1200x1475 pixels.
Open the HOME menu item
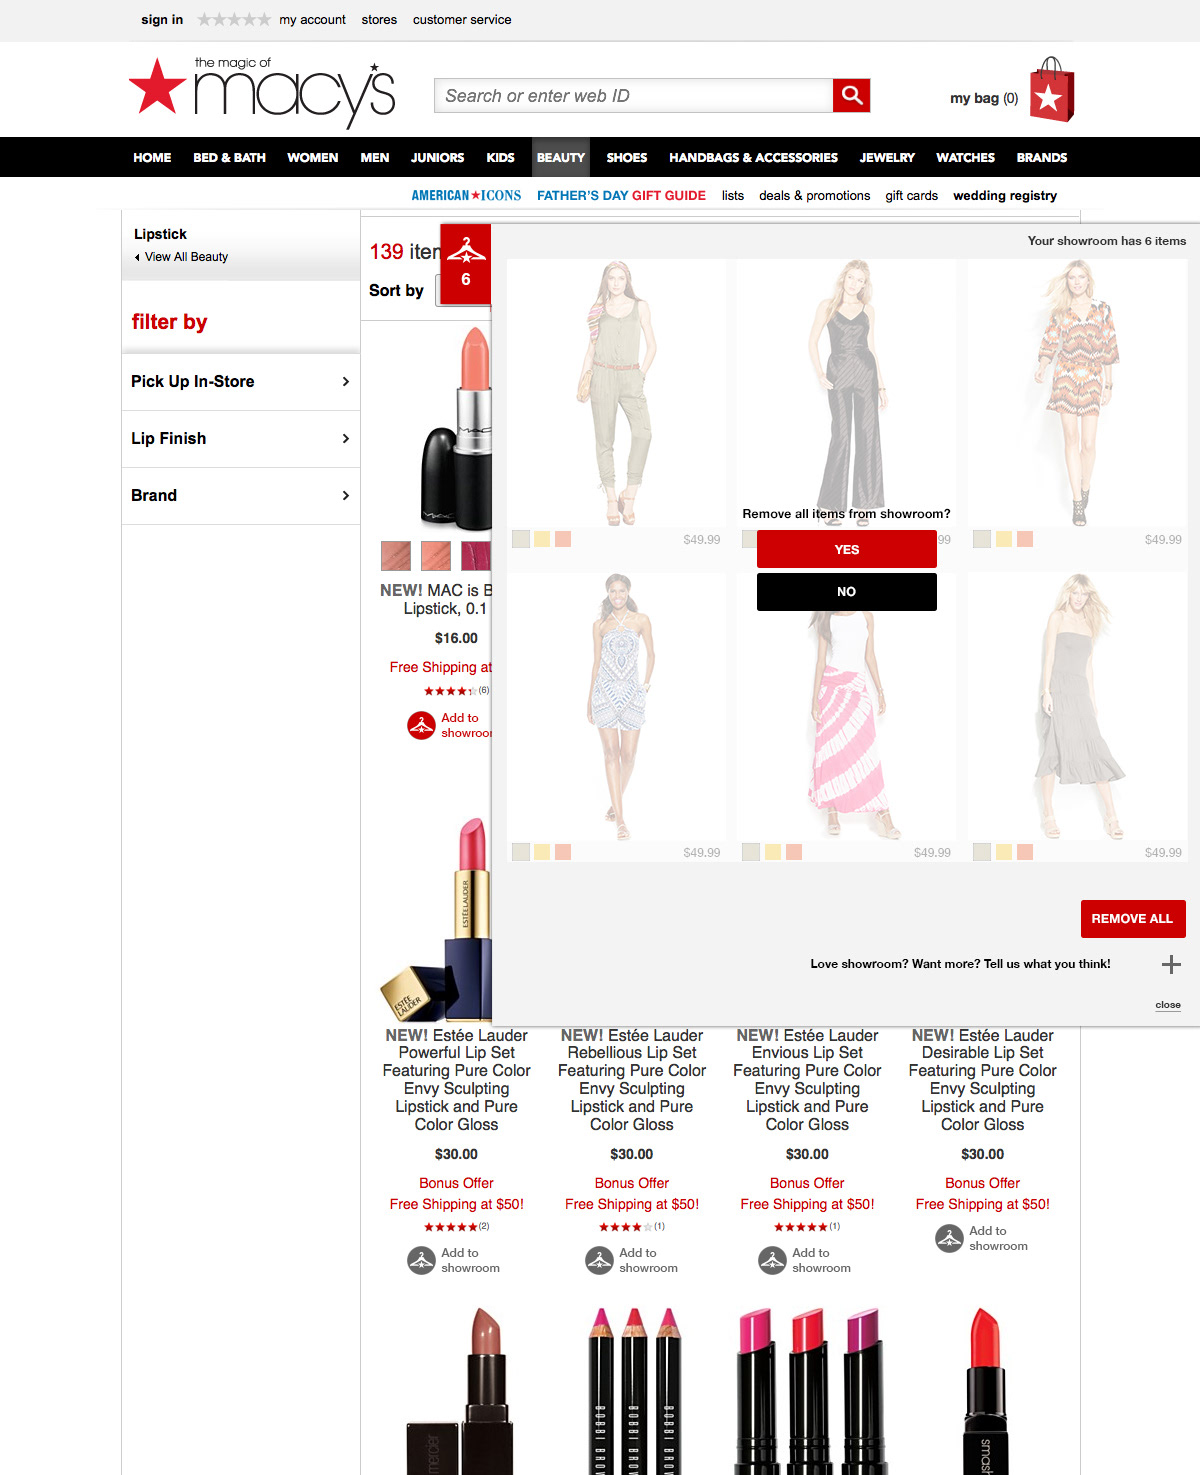(x=152, y=157)
